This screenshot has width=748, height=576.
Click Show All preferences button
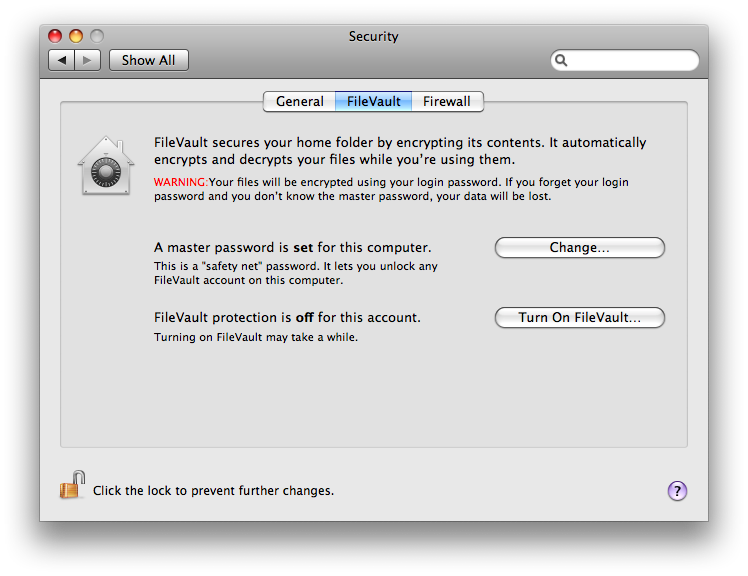[149, 60]
